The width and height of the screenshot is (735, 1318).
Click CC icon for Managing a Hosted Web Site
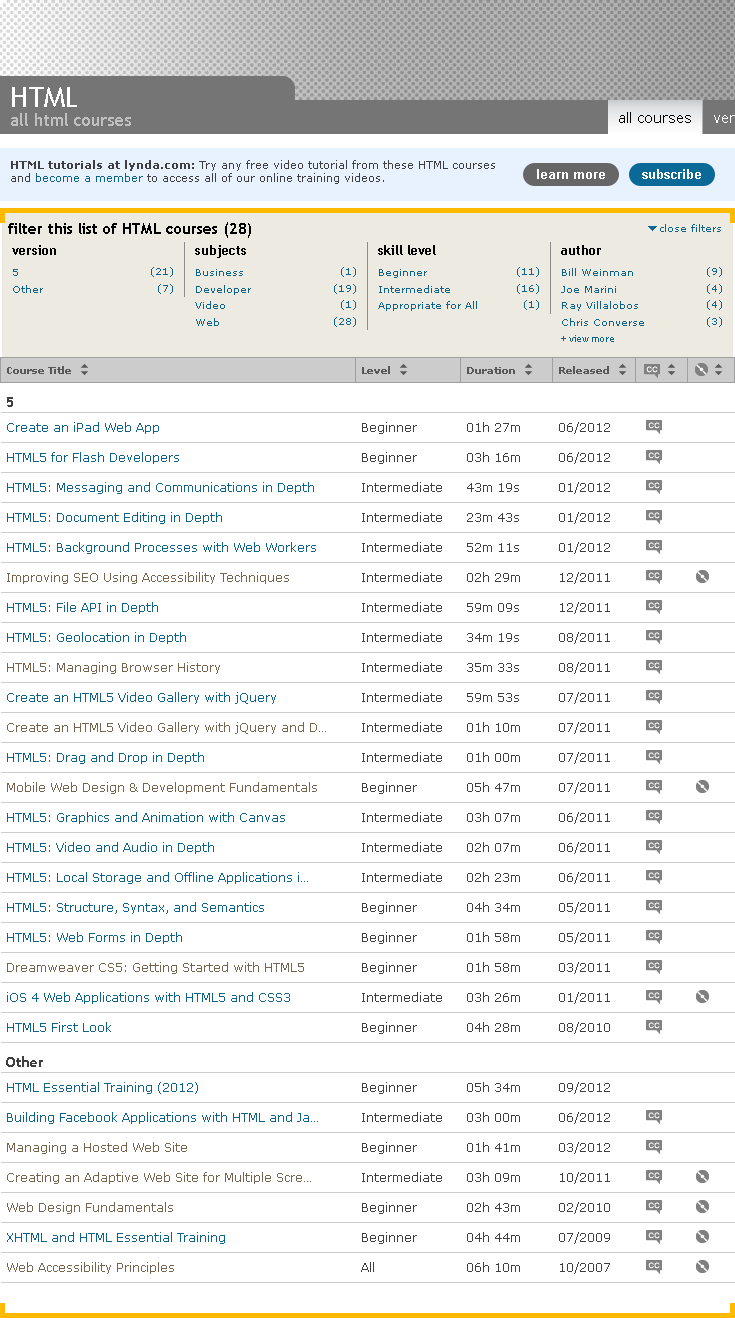click(654, 1147)
